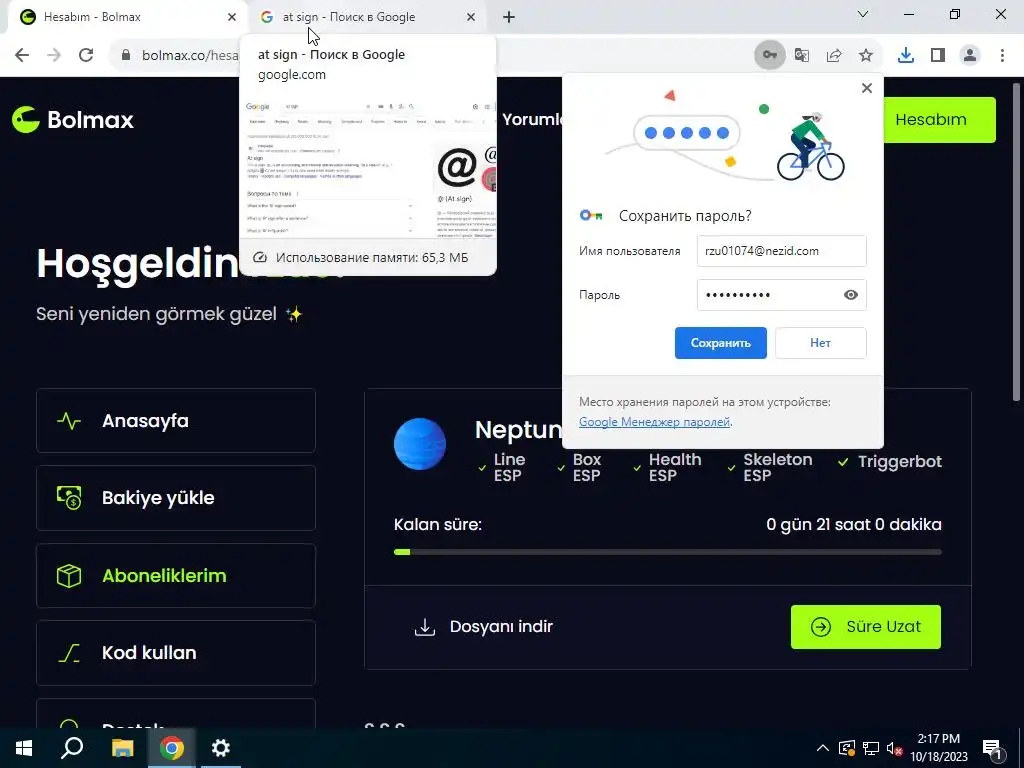This screenshot has height=768, width=1024.
Task: Click the Kalan süre progress bar
Action: click(667, 552)
